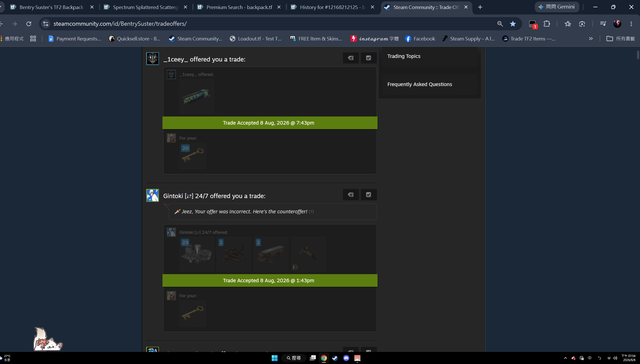Click Gintoki 24/7 profile avatar
The image size is (640, 364).
click(x=152, y=195)
